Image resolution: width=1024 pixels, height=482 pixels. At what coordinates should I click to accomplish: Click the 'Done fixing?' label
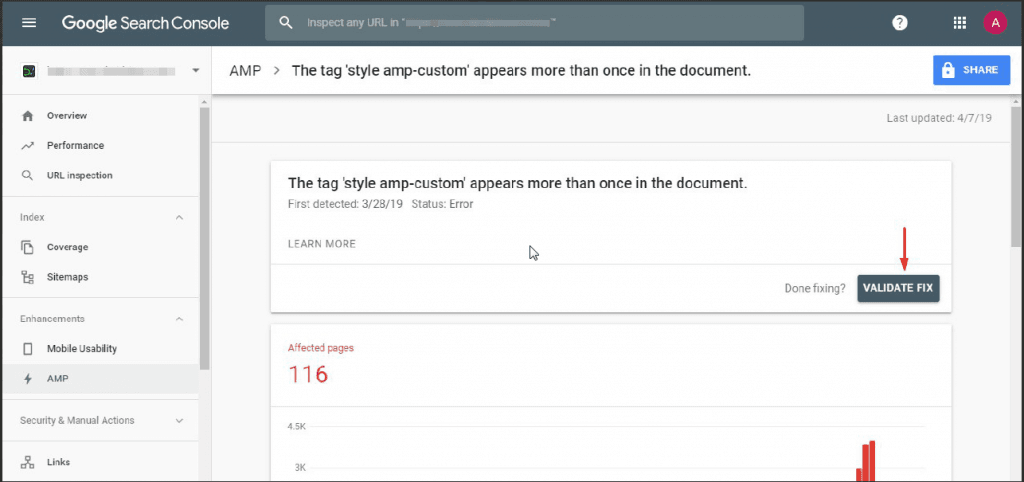(x=815, y=288)
